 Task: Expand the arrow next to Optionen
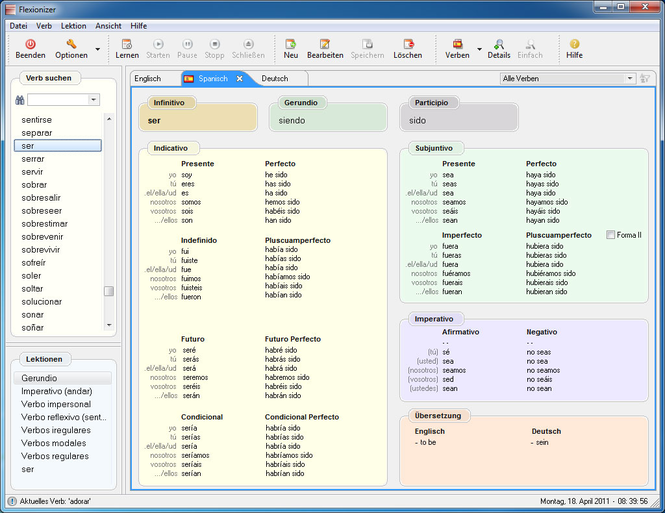click(98, 50)
